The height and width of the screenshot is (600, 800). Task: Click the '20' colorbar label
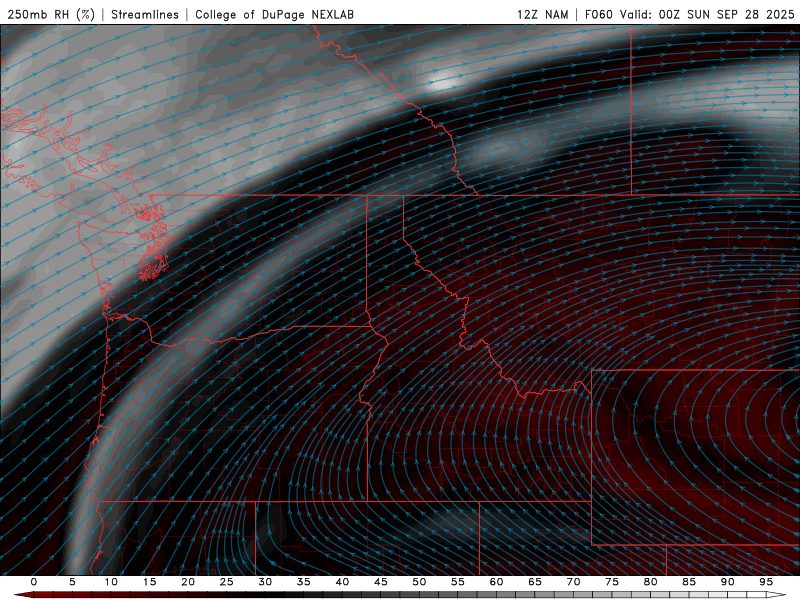tap(188, 582)
